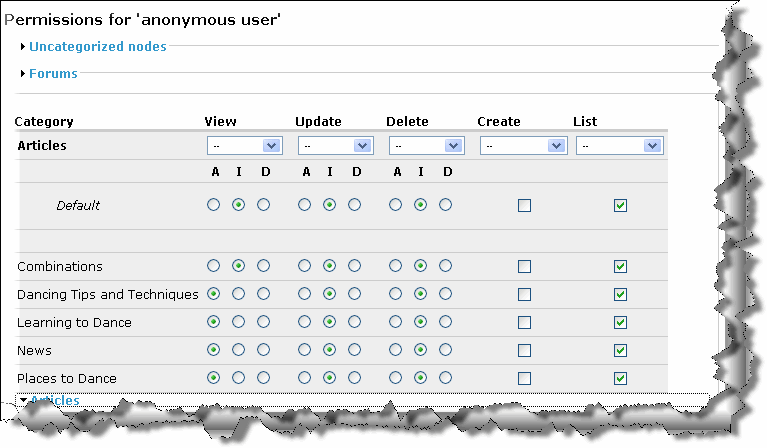Uncheck the List box for Combinations
The height and width of the screenshot is (448, 767).
[x=620, y=267]
